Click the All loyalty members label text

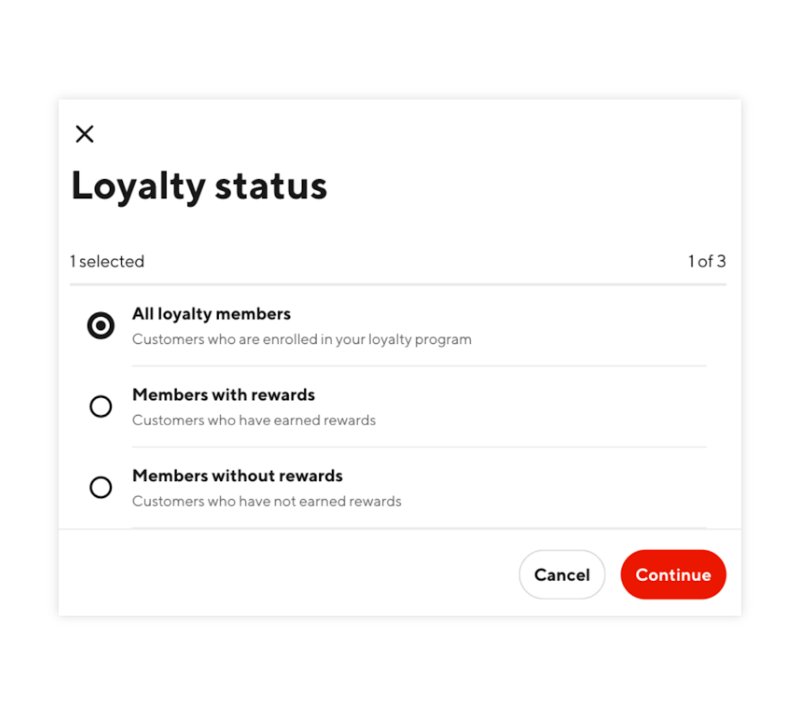(x=211, y=313)
